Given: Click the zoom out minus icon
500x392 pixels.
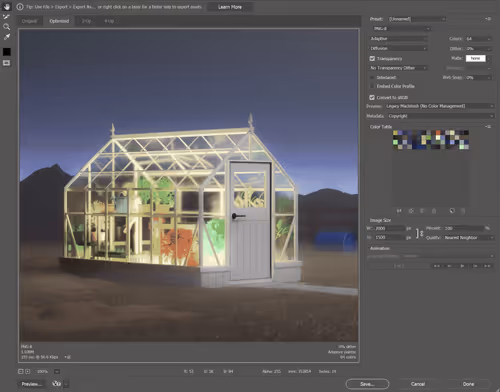Looking at the screenshot, I should pos(20,371).
